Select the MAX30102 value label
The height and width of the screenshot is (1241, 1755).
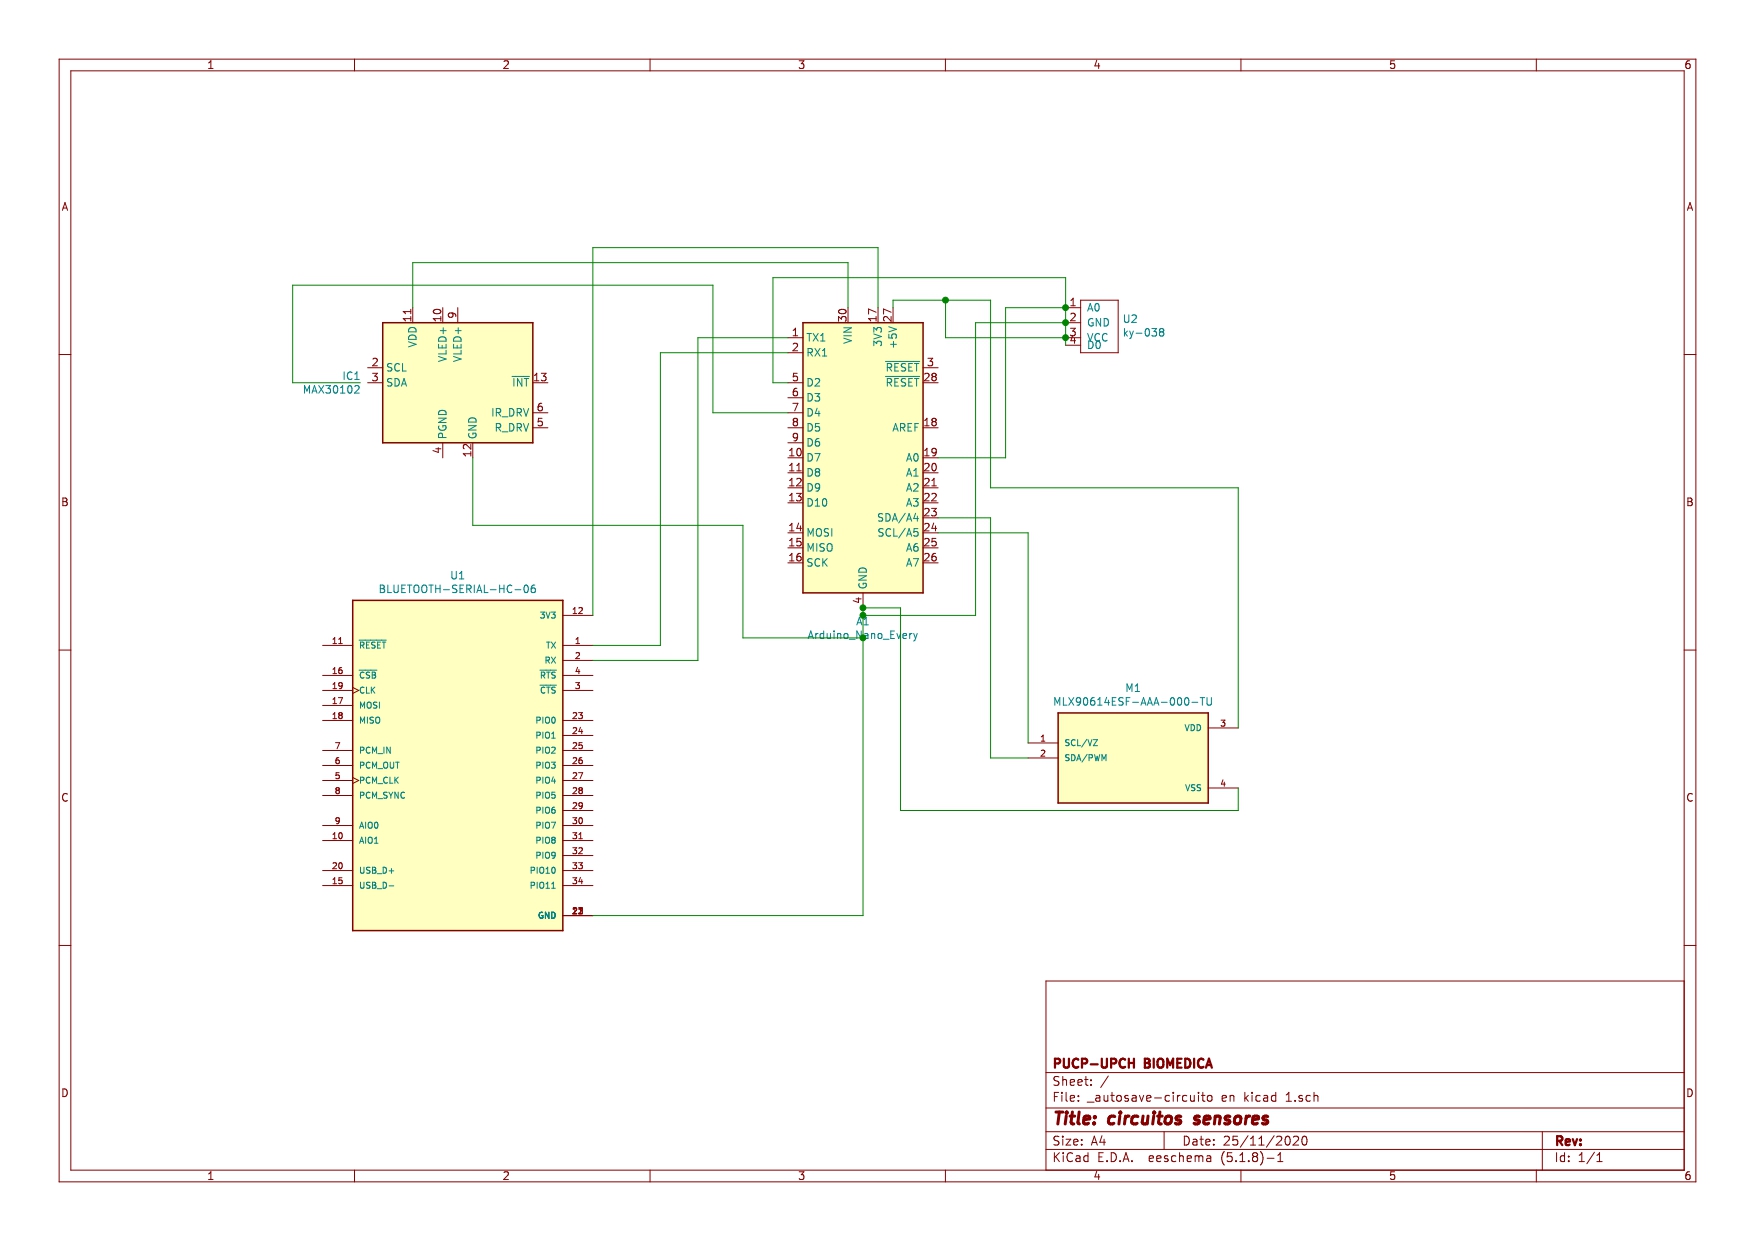(331, 390)
